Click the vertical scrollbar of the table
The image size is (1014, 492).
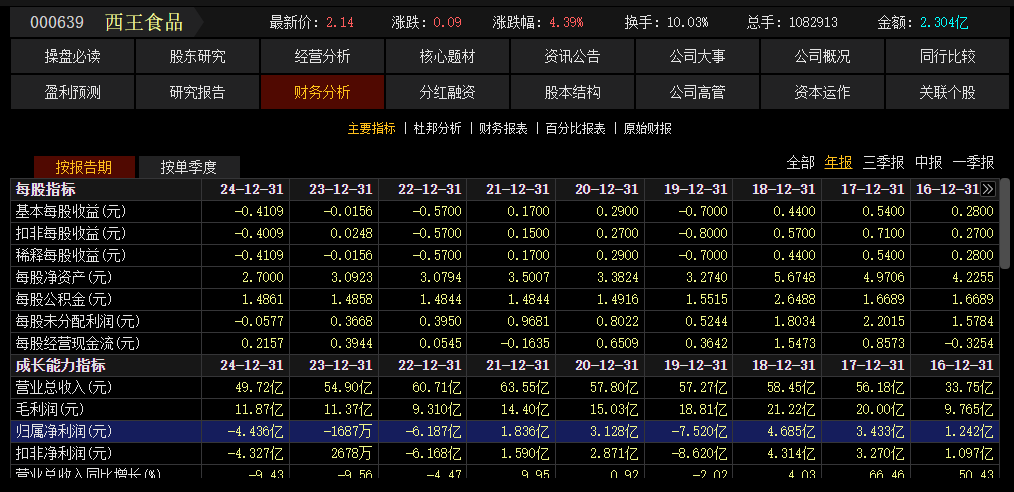tap(1004, 224)
